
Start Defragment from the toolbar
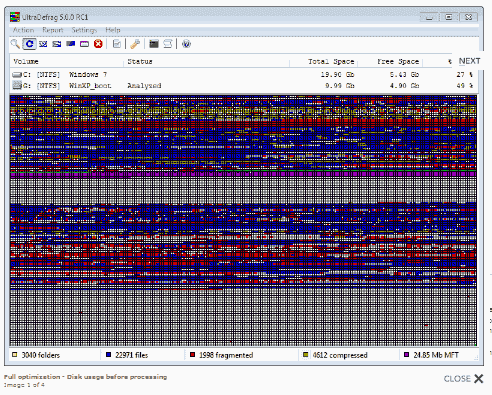click(x=43, y=44)
